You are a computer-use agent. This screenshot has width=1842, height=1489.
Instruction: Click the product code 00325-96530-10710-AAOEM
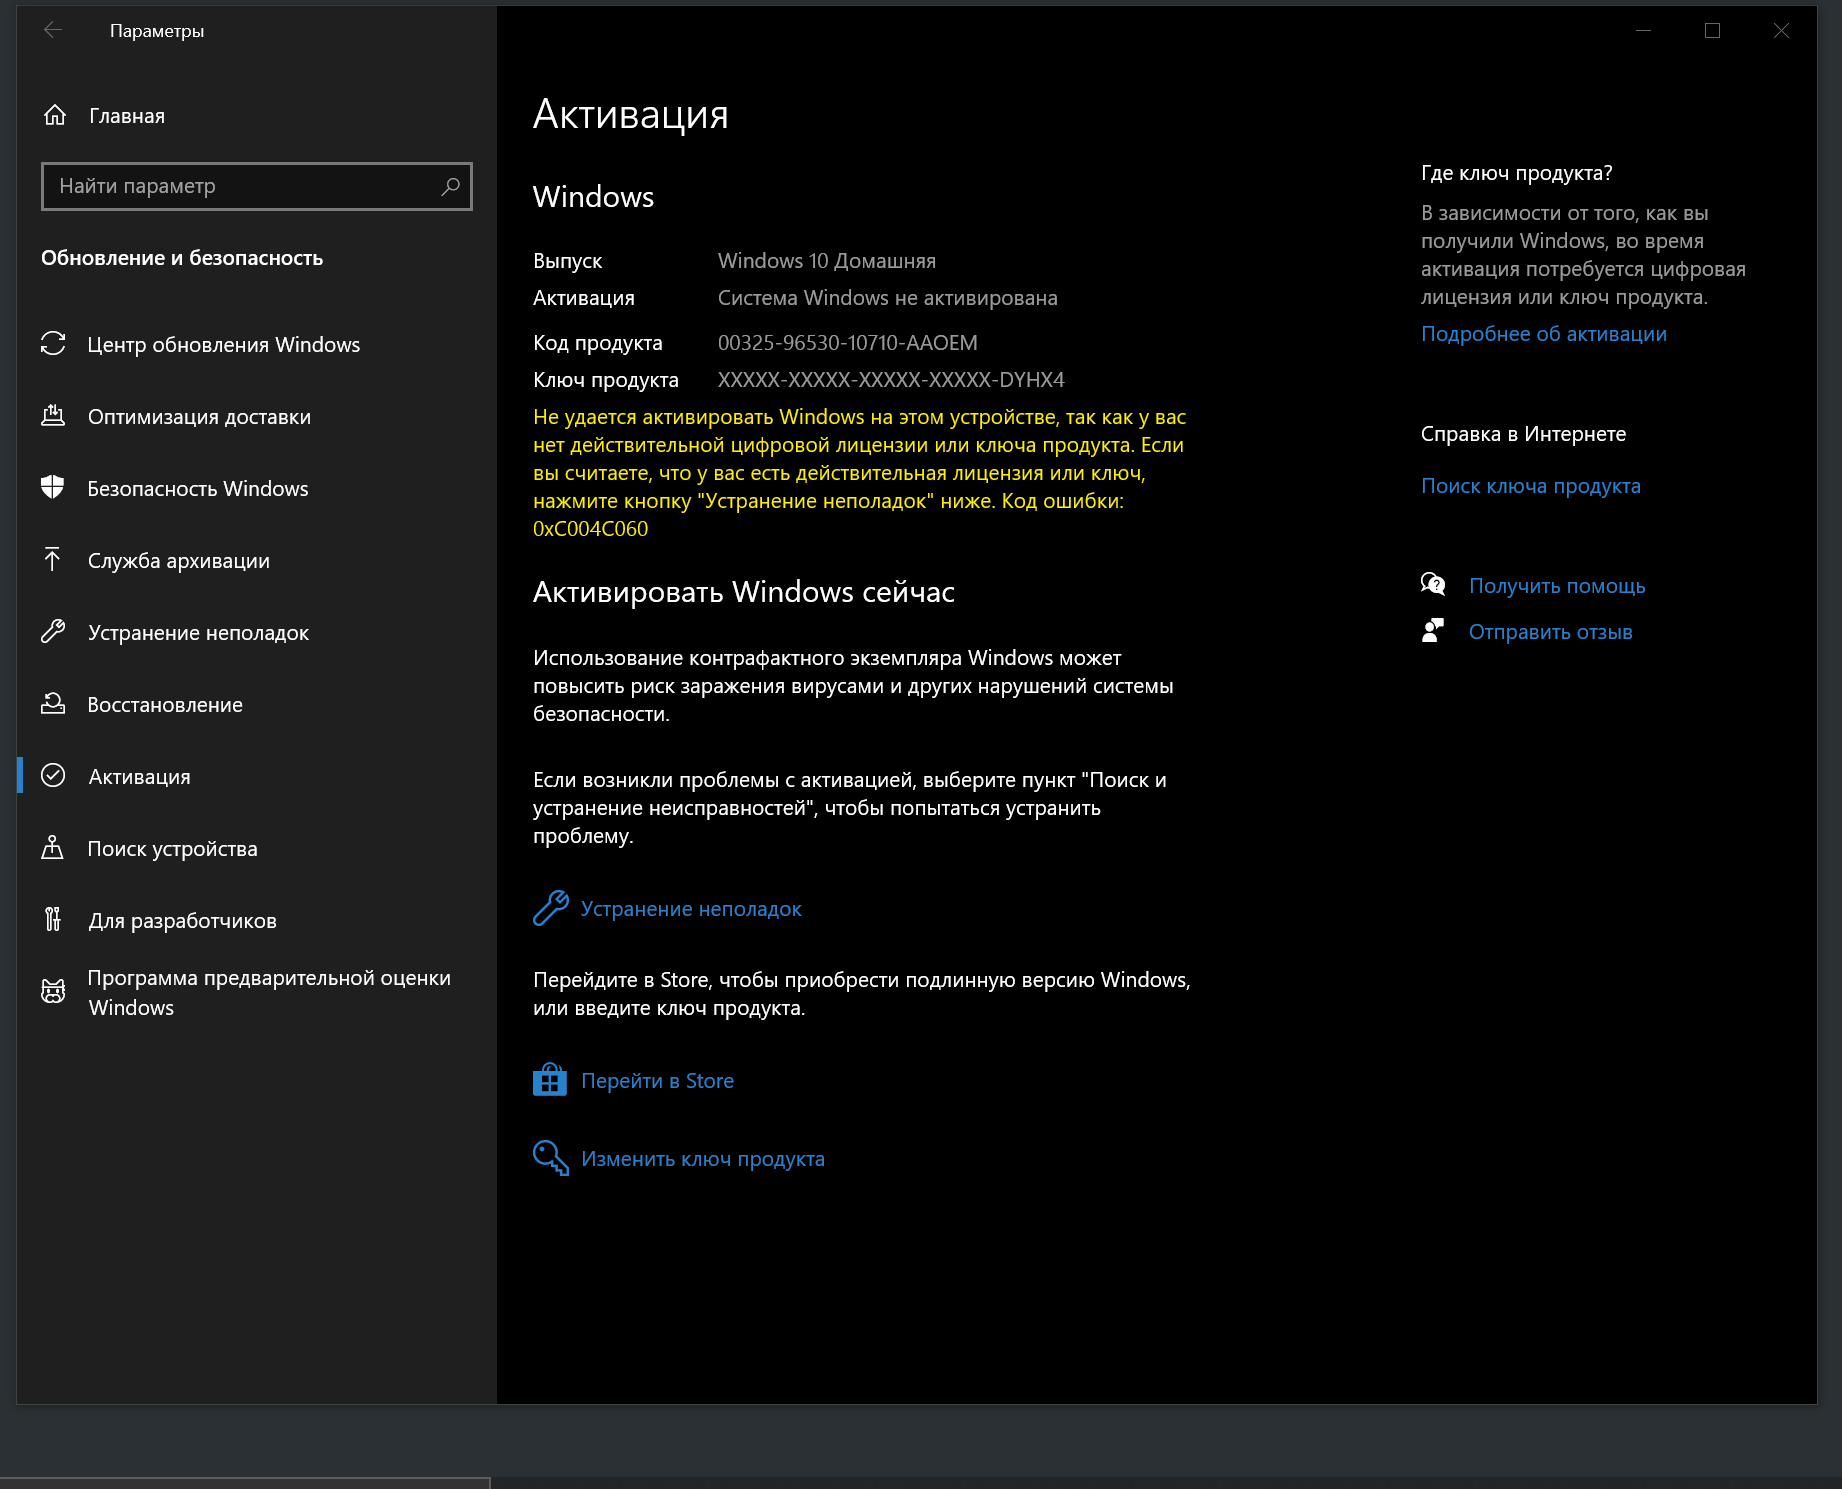[x=848, y=342]
